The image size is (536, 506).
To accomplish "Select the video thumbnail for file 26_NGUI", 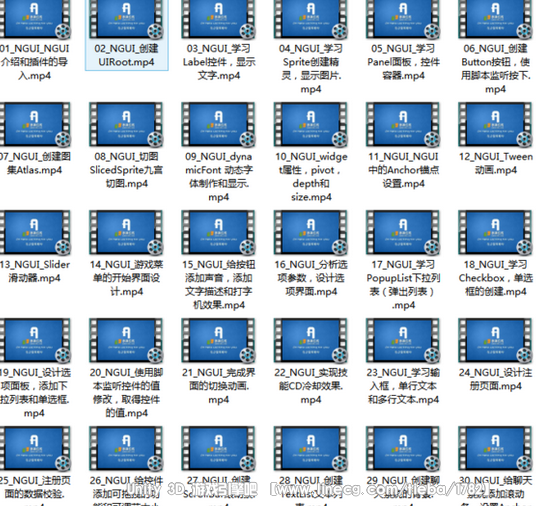I will click(126, 449).
